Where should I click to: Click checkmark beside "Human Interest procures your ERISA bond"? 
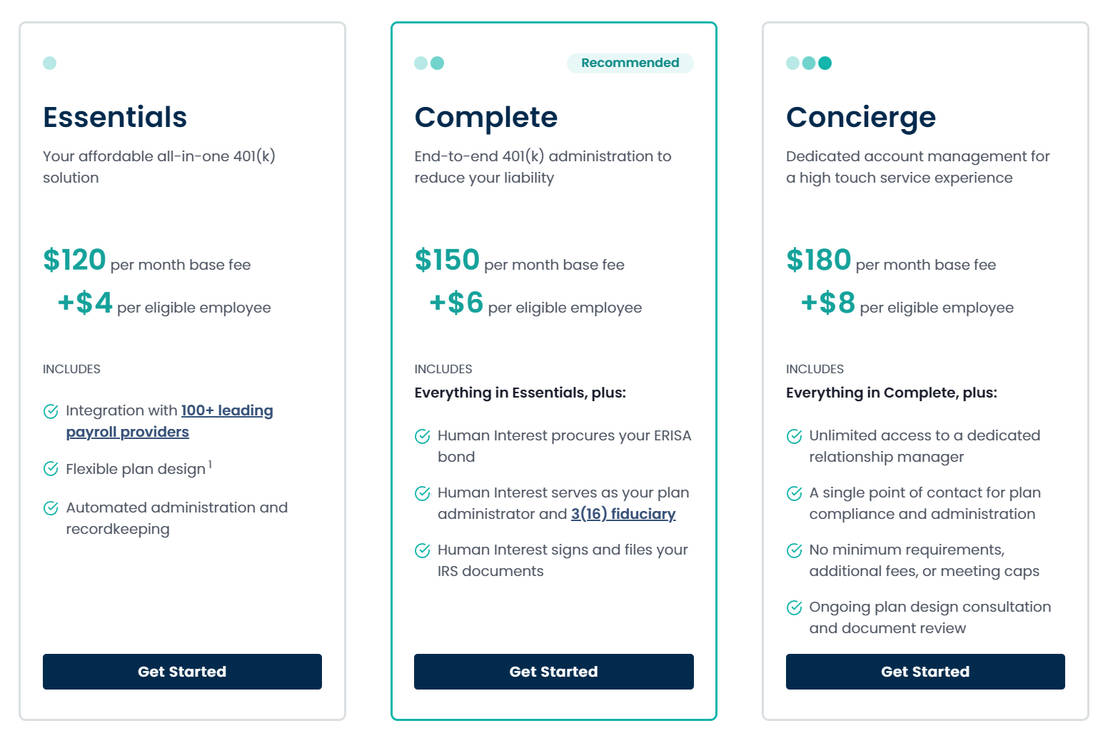pos(421,436)
